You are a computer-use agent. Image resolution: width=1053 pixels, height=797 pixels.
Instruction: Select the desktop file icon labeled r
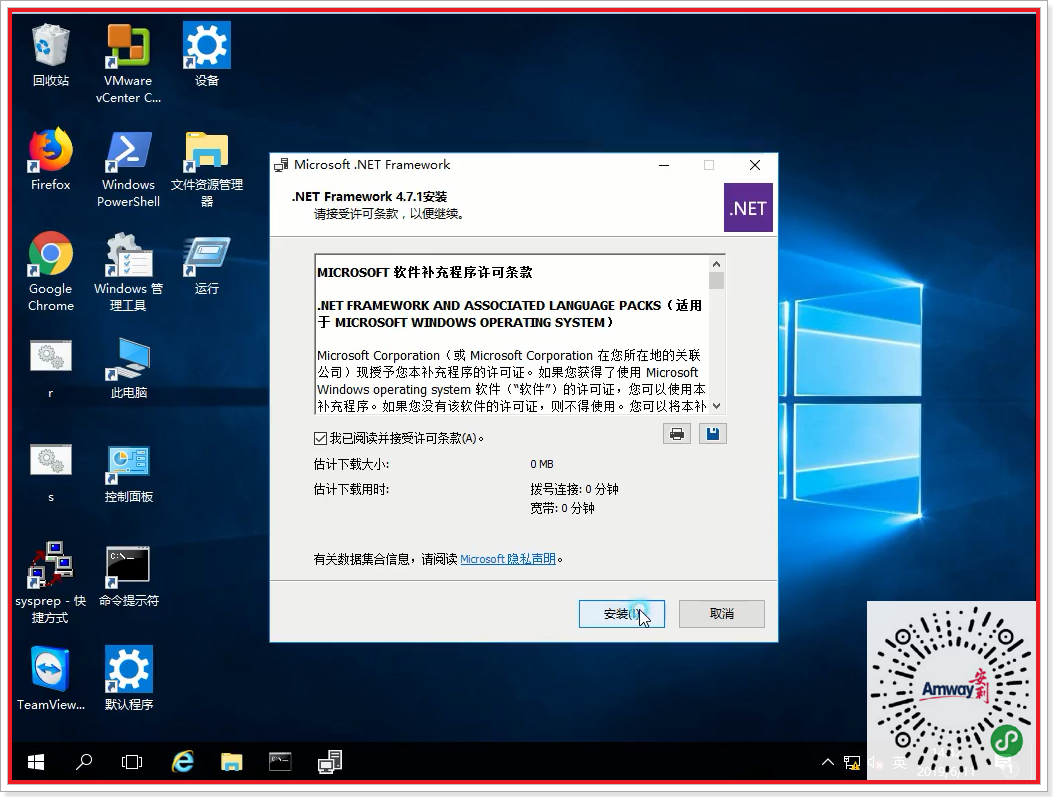tap(50, 369)
